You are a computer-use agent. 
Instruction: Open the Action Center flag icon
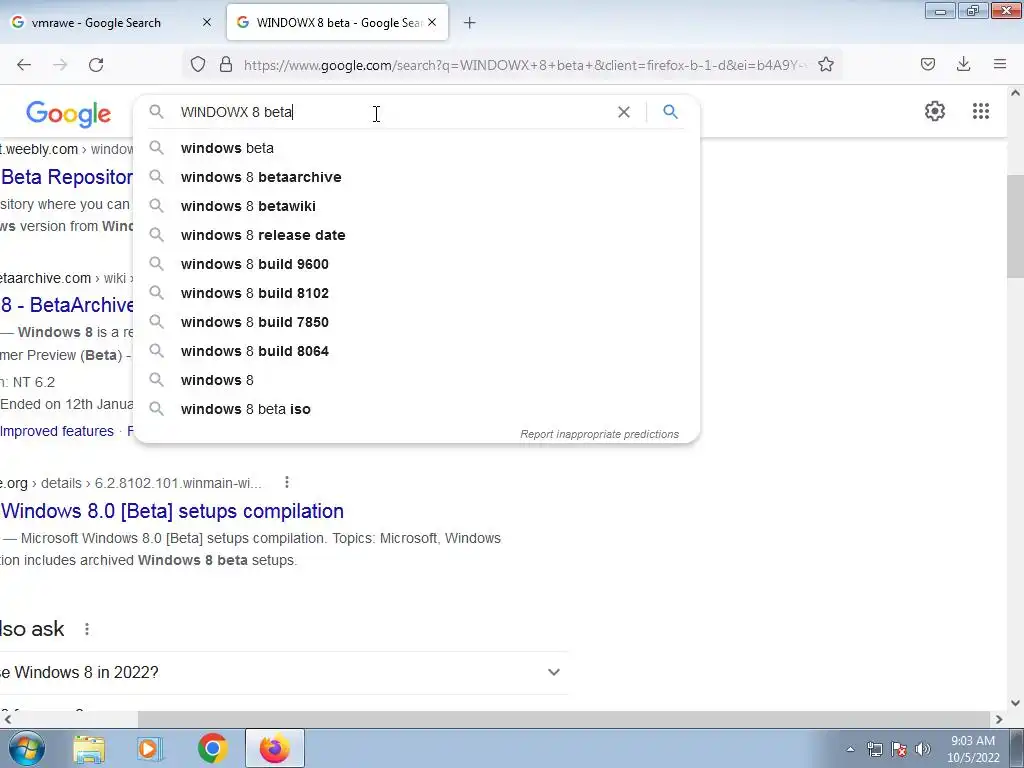point(899,749)
